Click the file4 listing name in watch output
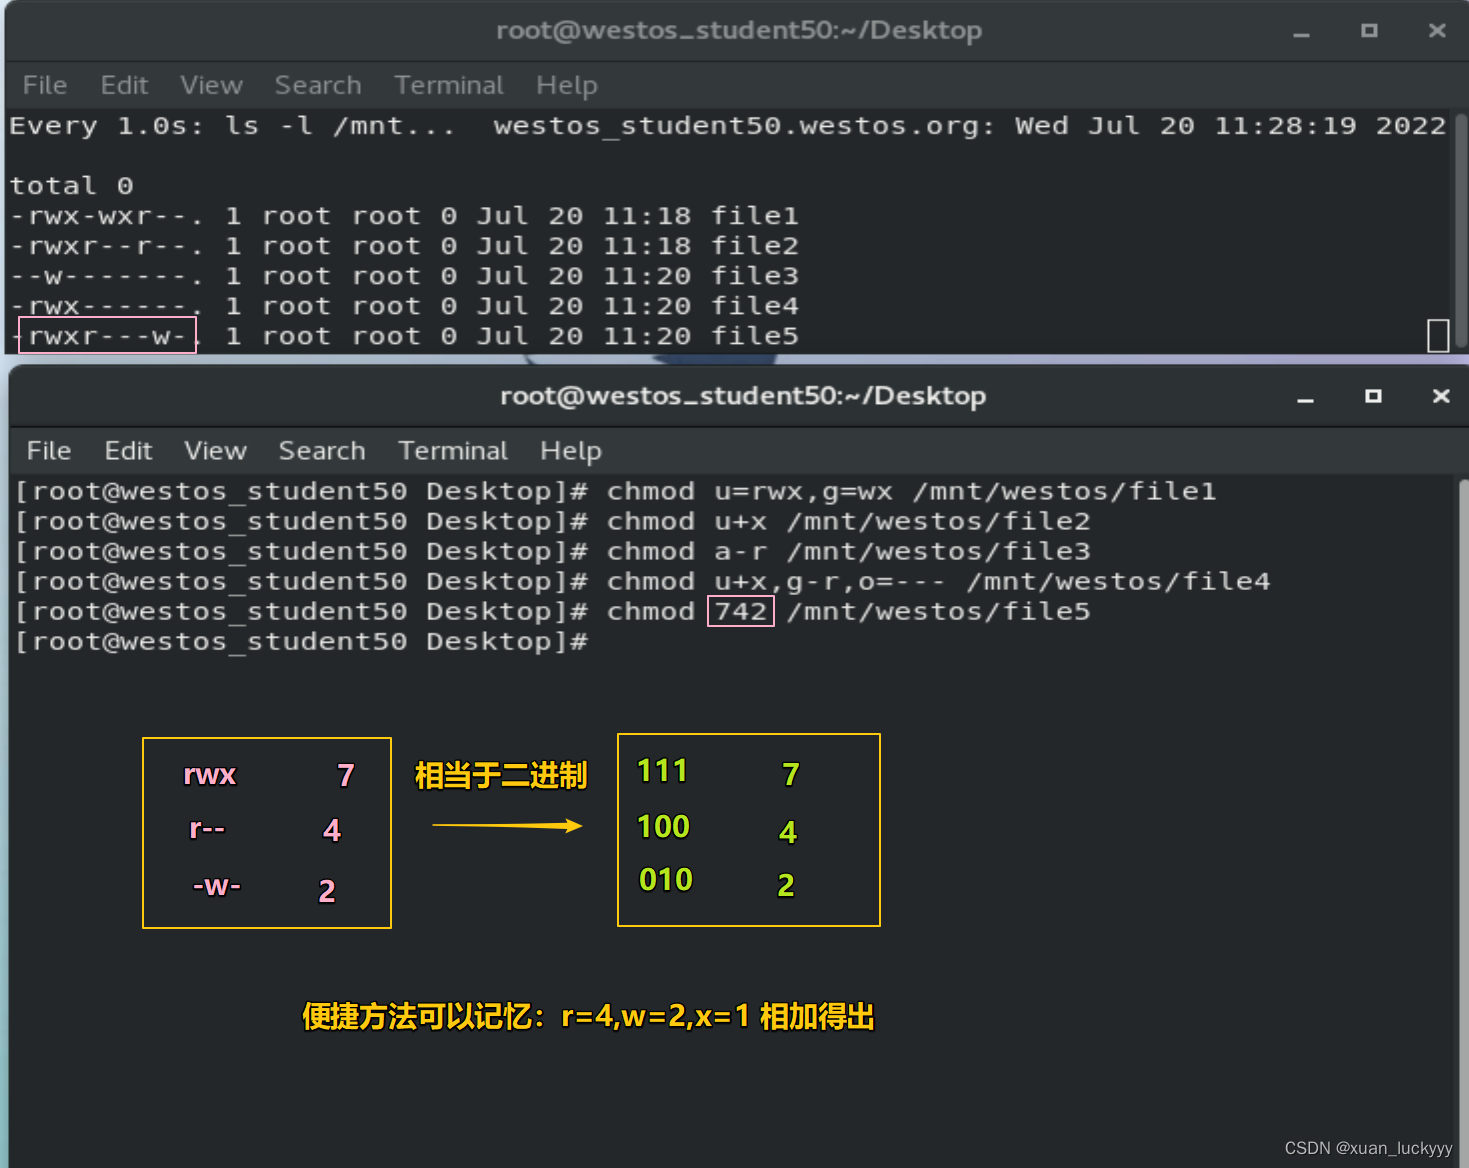 coord(755,306)
